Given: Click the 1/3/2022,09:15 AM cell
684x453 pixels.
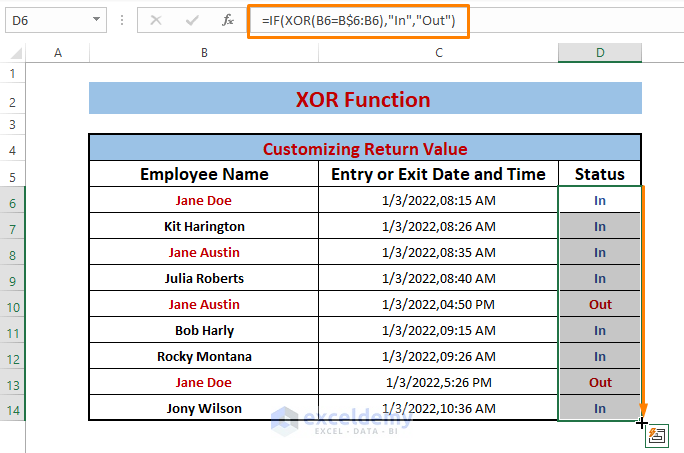Looking at the screenshot, I should 438,330.
